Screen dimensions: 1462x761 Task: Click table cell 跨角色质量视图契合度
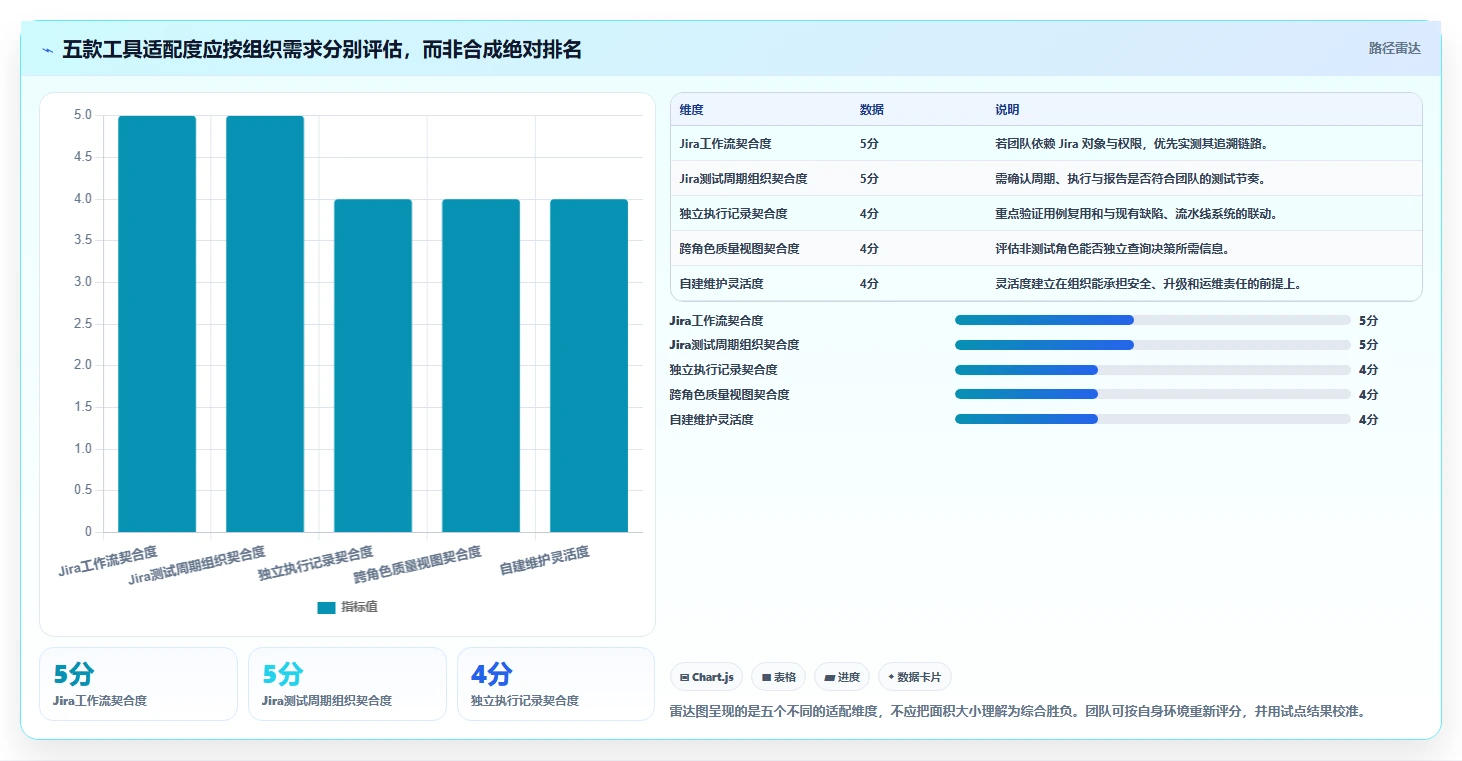click(739, 249)
